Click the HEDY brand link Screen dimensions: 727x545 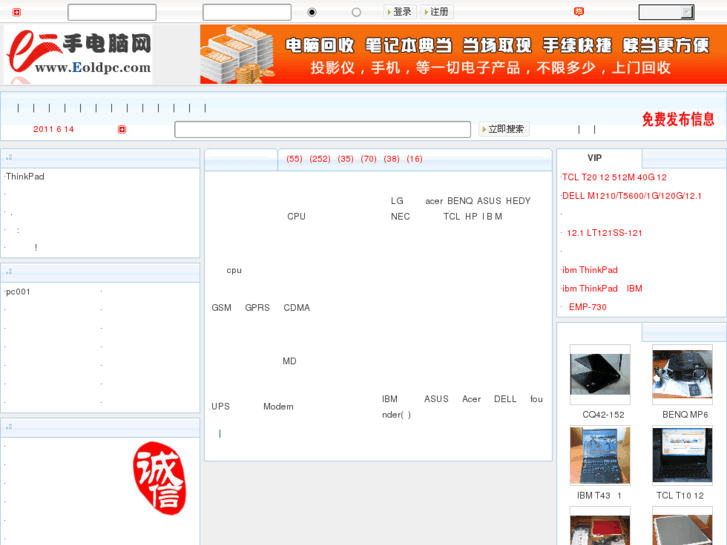518,201
